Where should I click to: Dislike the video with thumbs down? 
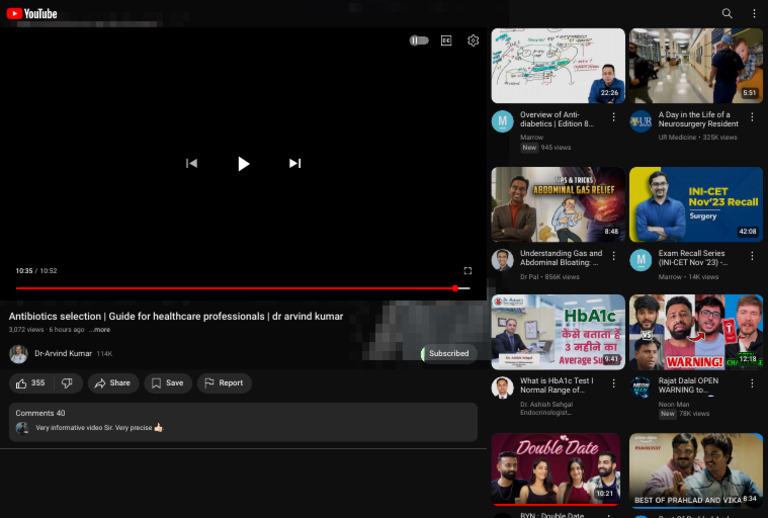point(67,383)
